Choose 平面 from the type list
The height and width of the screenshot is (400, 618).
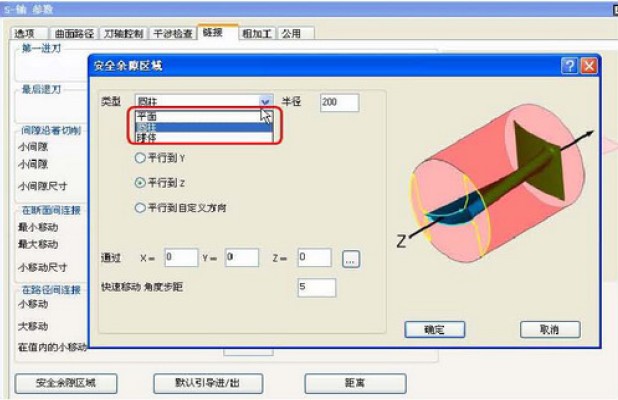(x=203, y=117)
